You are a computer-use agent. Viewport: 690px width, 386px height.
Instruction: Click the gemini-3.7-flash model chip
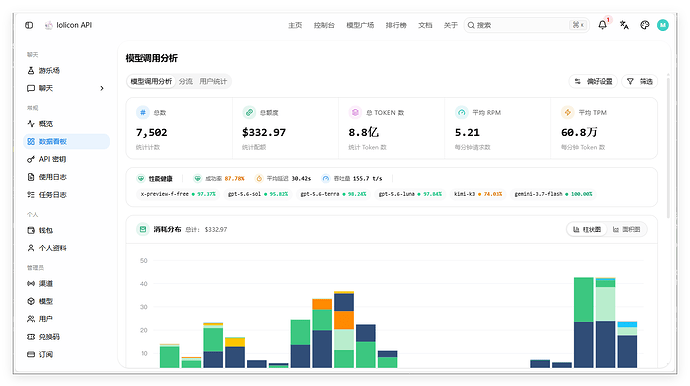click(x=553, y=194)
